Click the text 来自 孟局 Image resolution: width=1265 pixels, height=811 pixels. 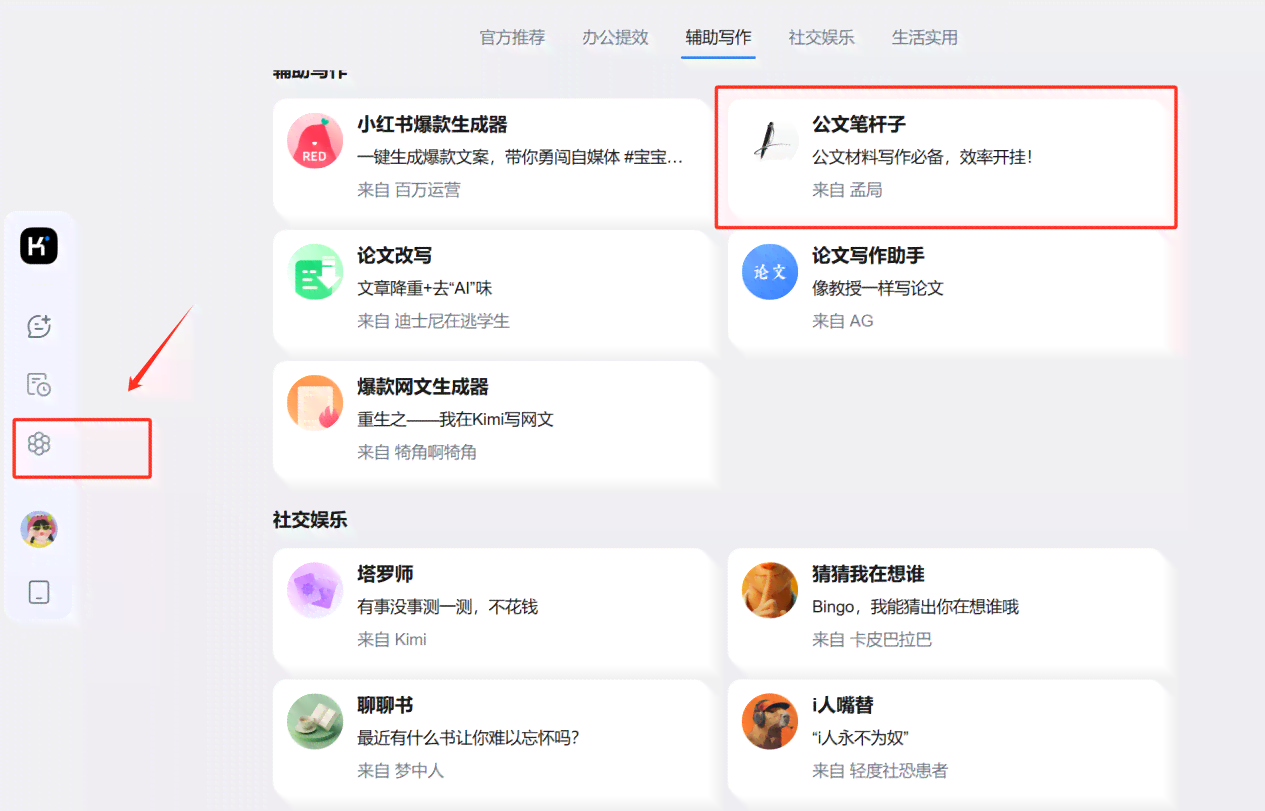click(x=847, y=189)
